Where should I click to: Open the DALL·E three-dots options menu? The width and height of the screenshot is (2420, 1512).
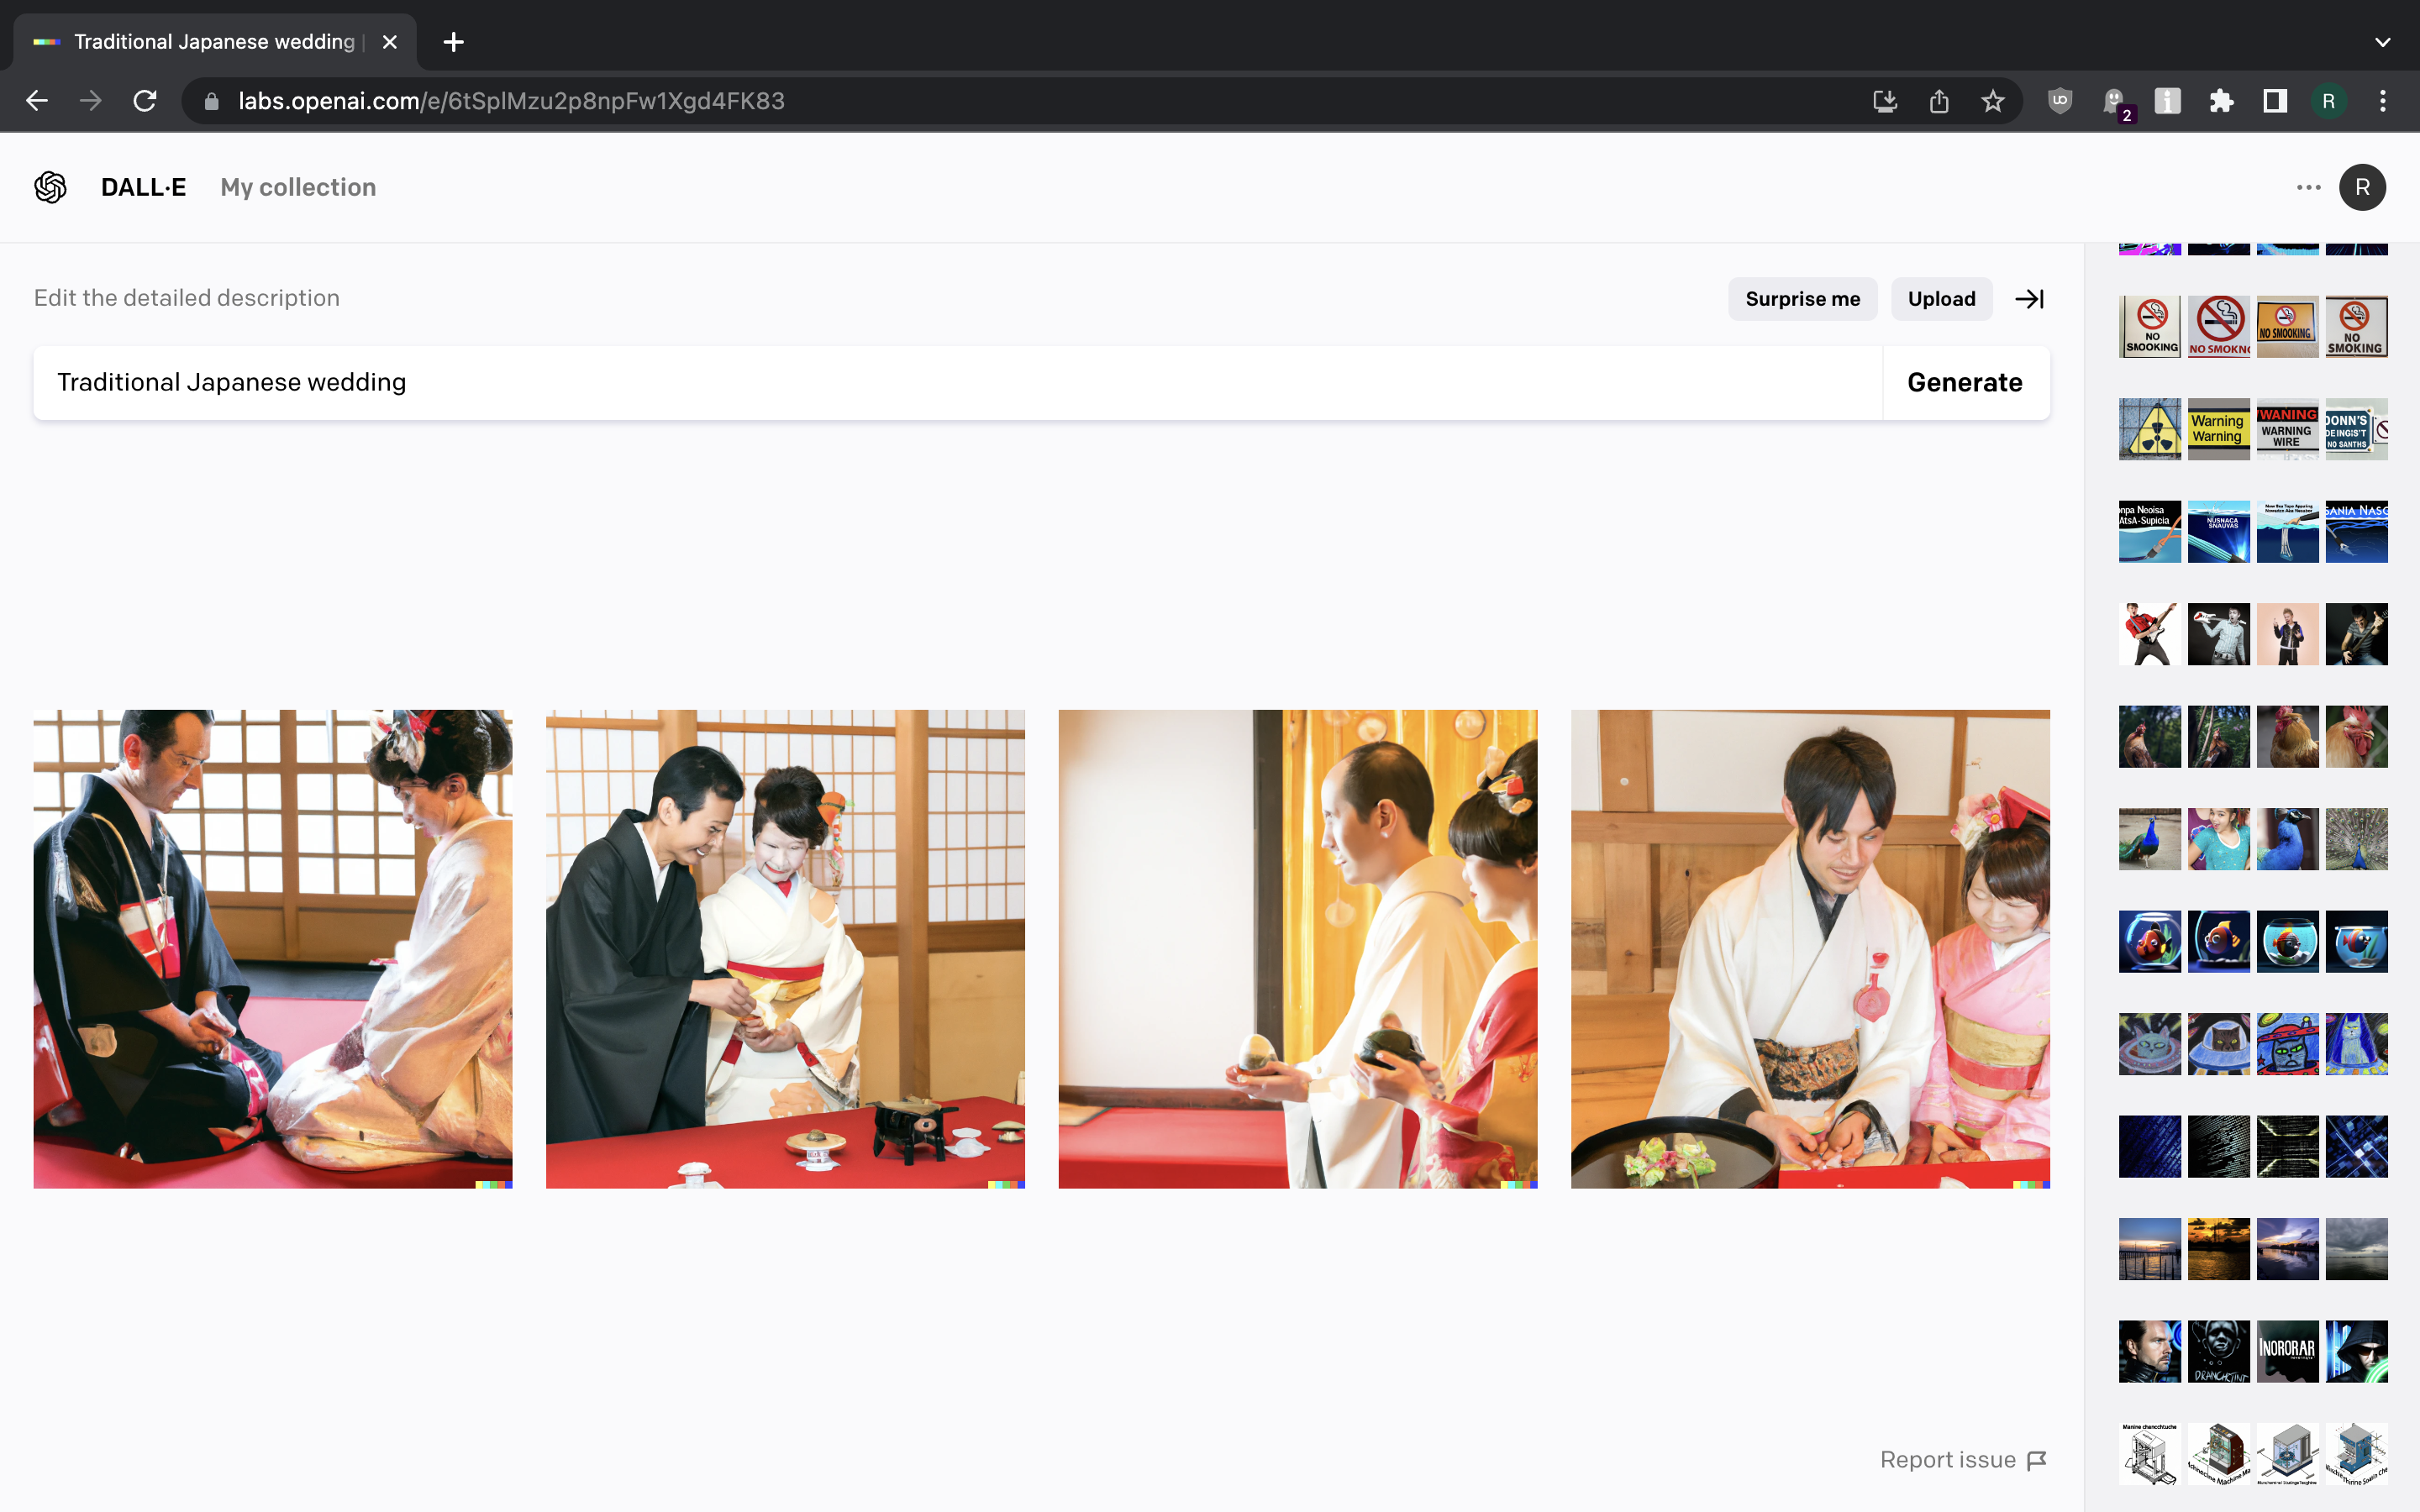2308,187
